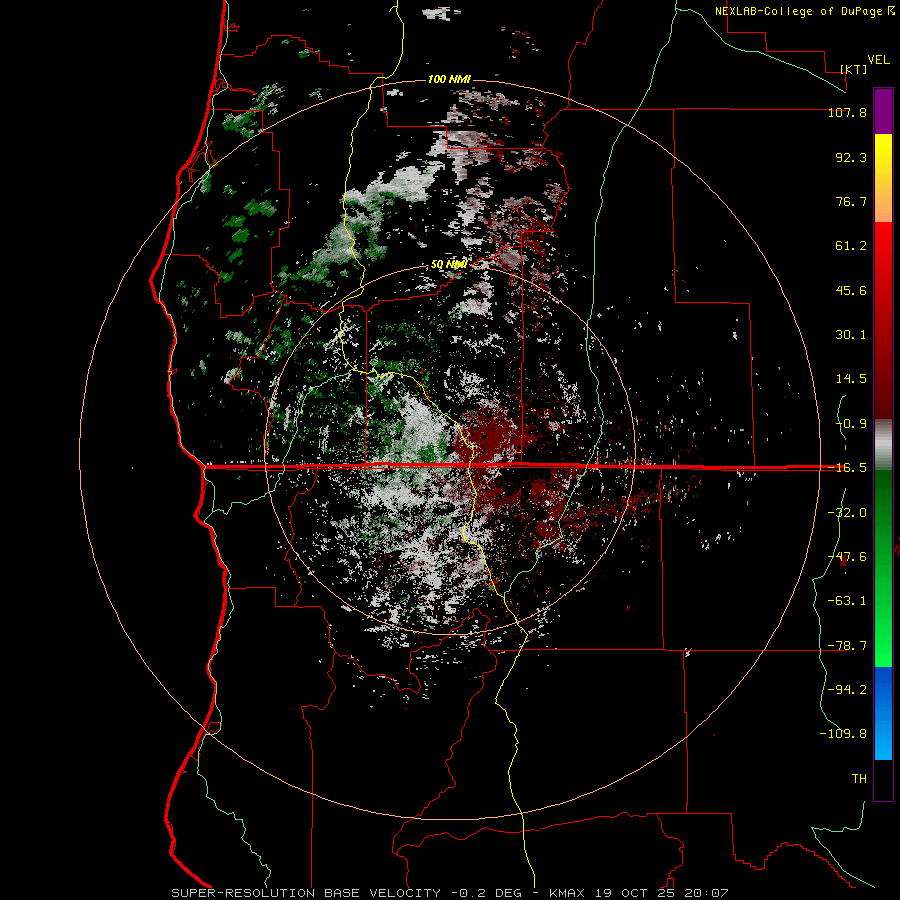
Task: Select the -32.0 scale value
Action: click(x=847, y=513)
